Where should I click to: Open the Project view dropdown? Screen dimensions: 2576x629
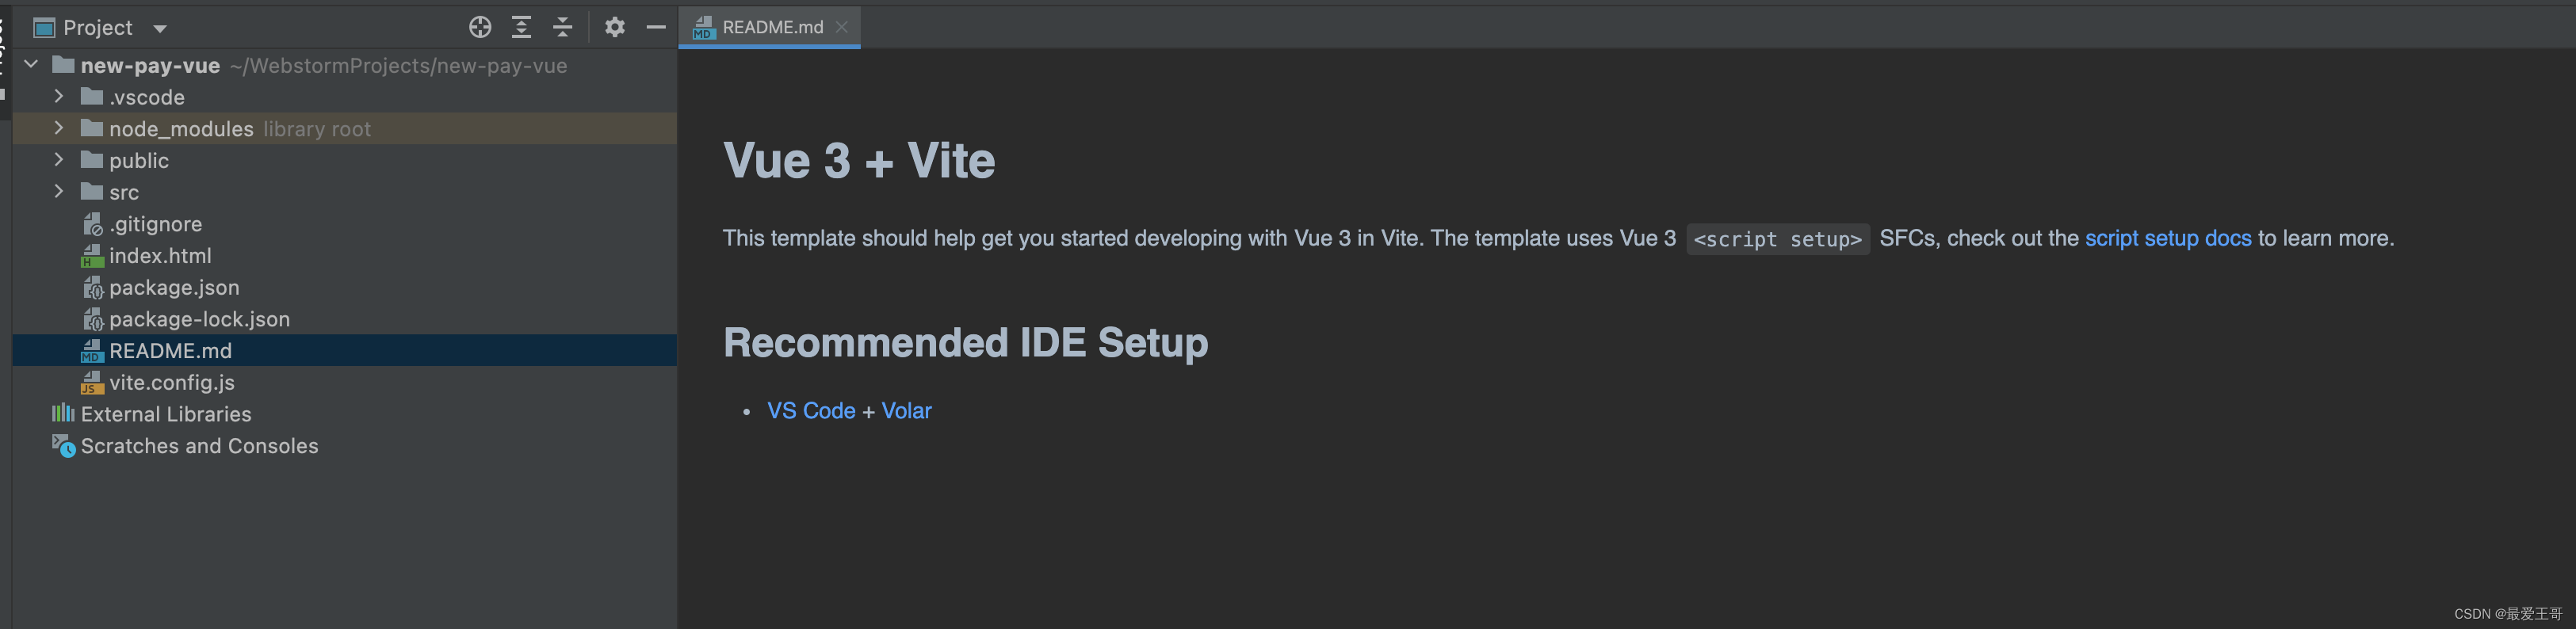click(x=160, y=29)
